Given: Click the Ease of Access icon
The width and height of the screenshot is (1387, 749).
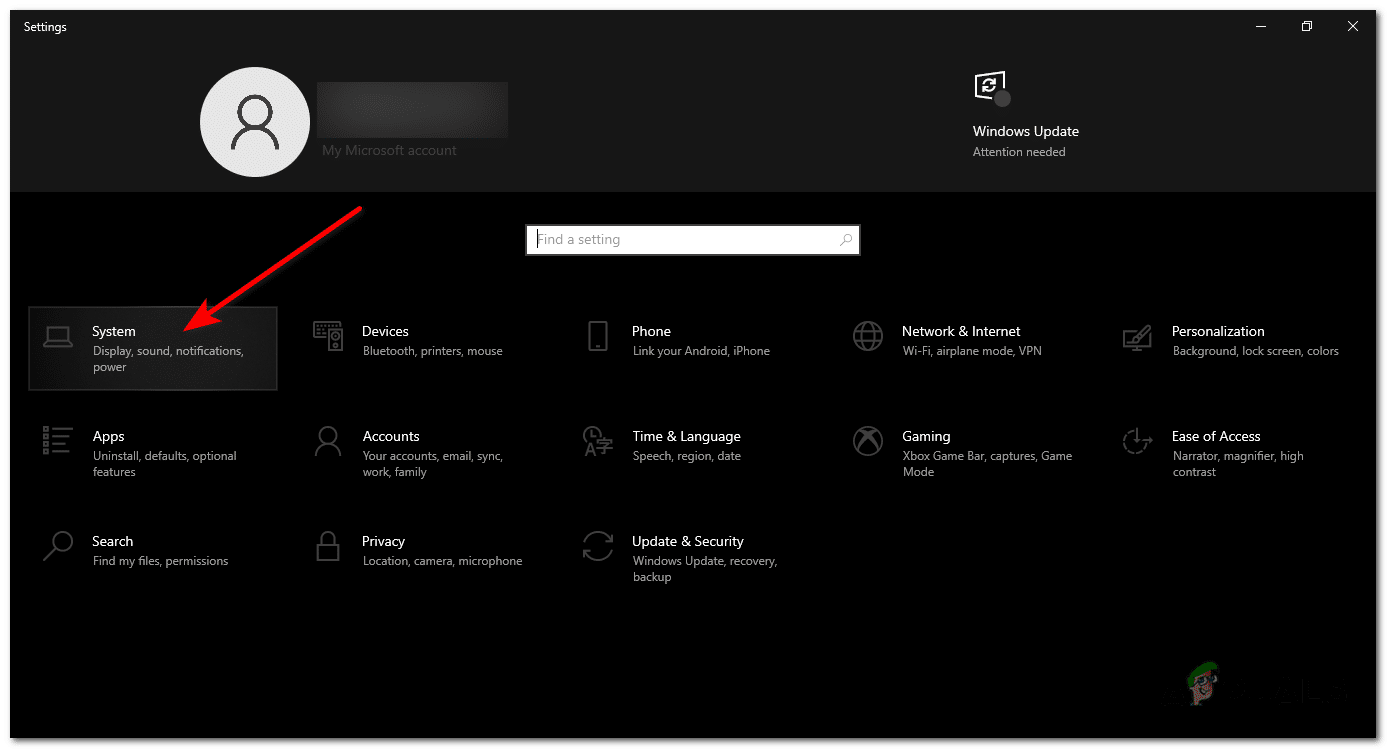Looking at the screenshot, I should (1137, 443).
